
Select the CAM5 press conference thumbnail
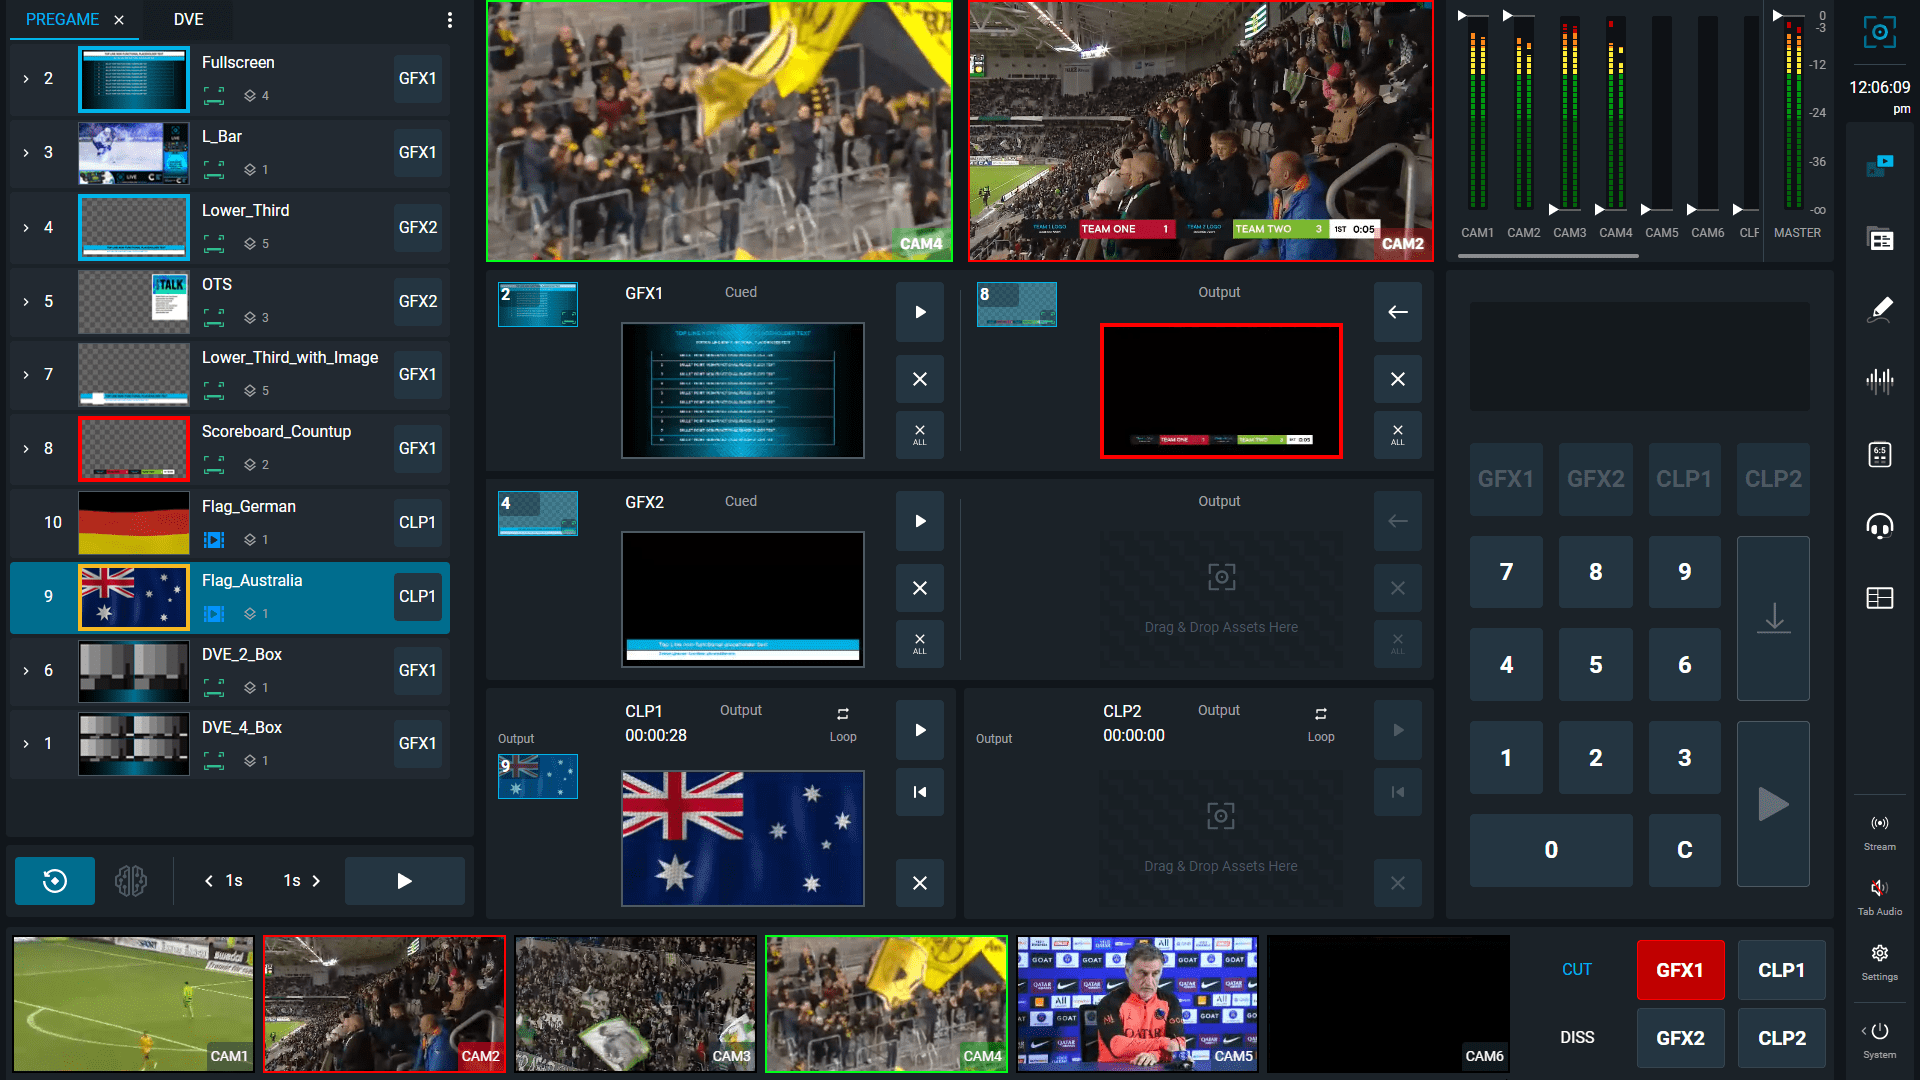coord(1137,1003)
